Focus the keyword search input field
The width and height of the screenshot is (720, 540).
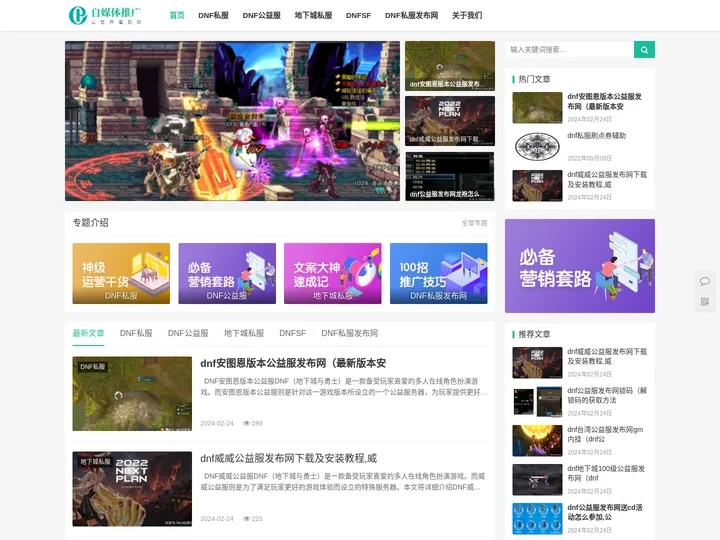point(569,50)
